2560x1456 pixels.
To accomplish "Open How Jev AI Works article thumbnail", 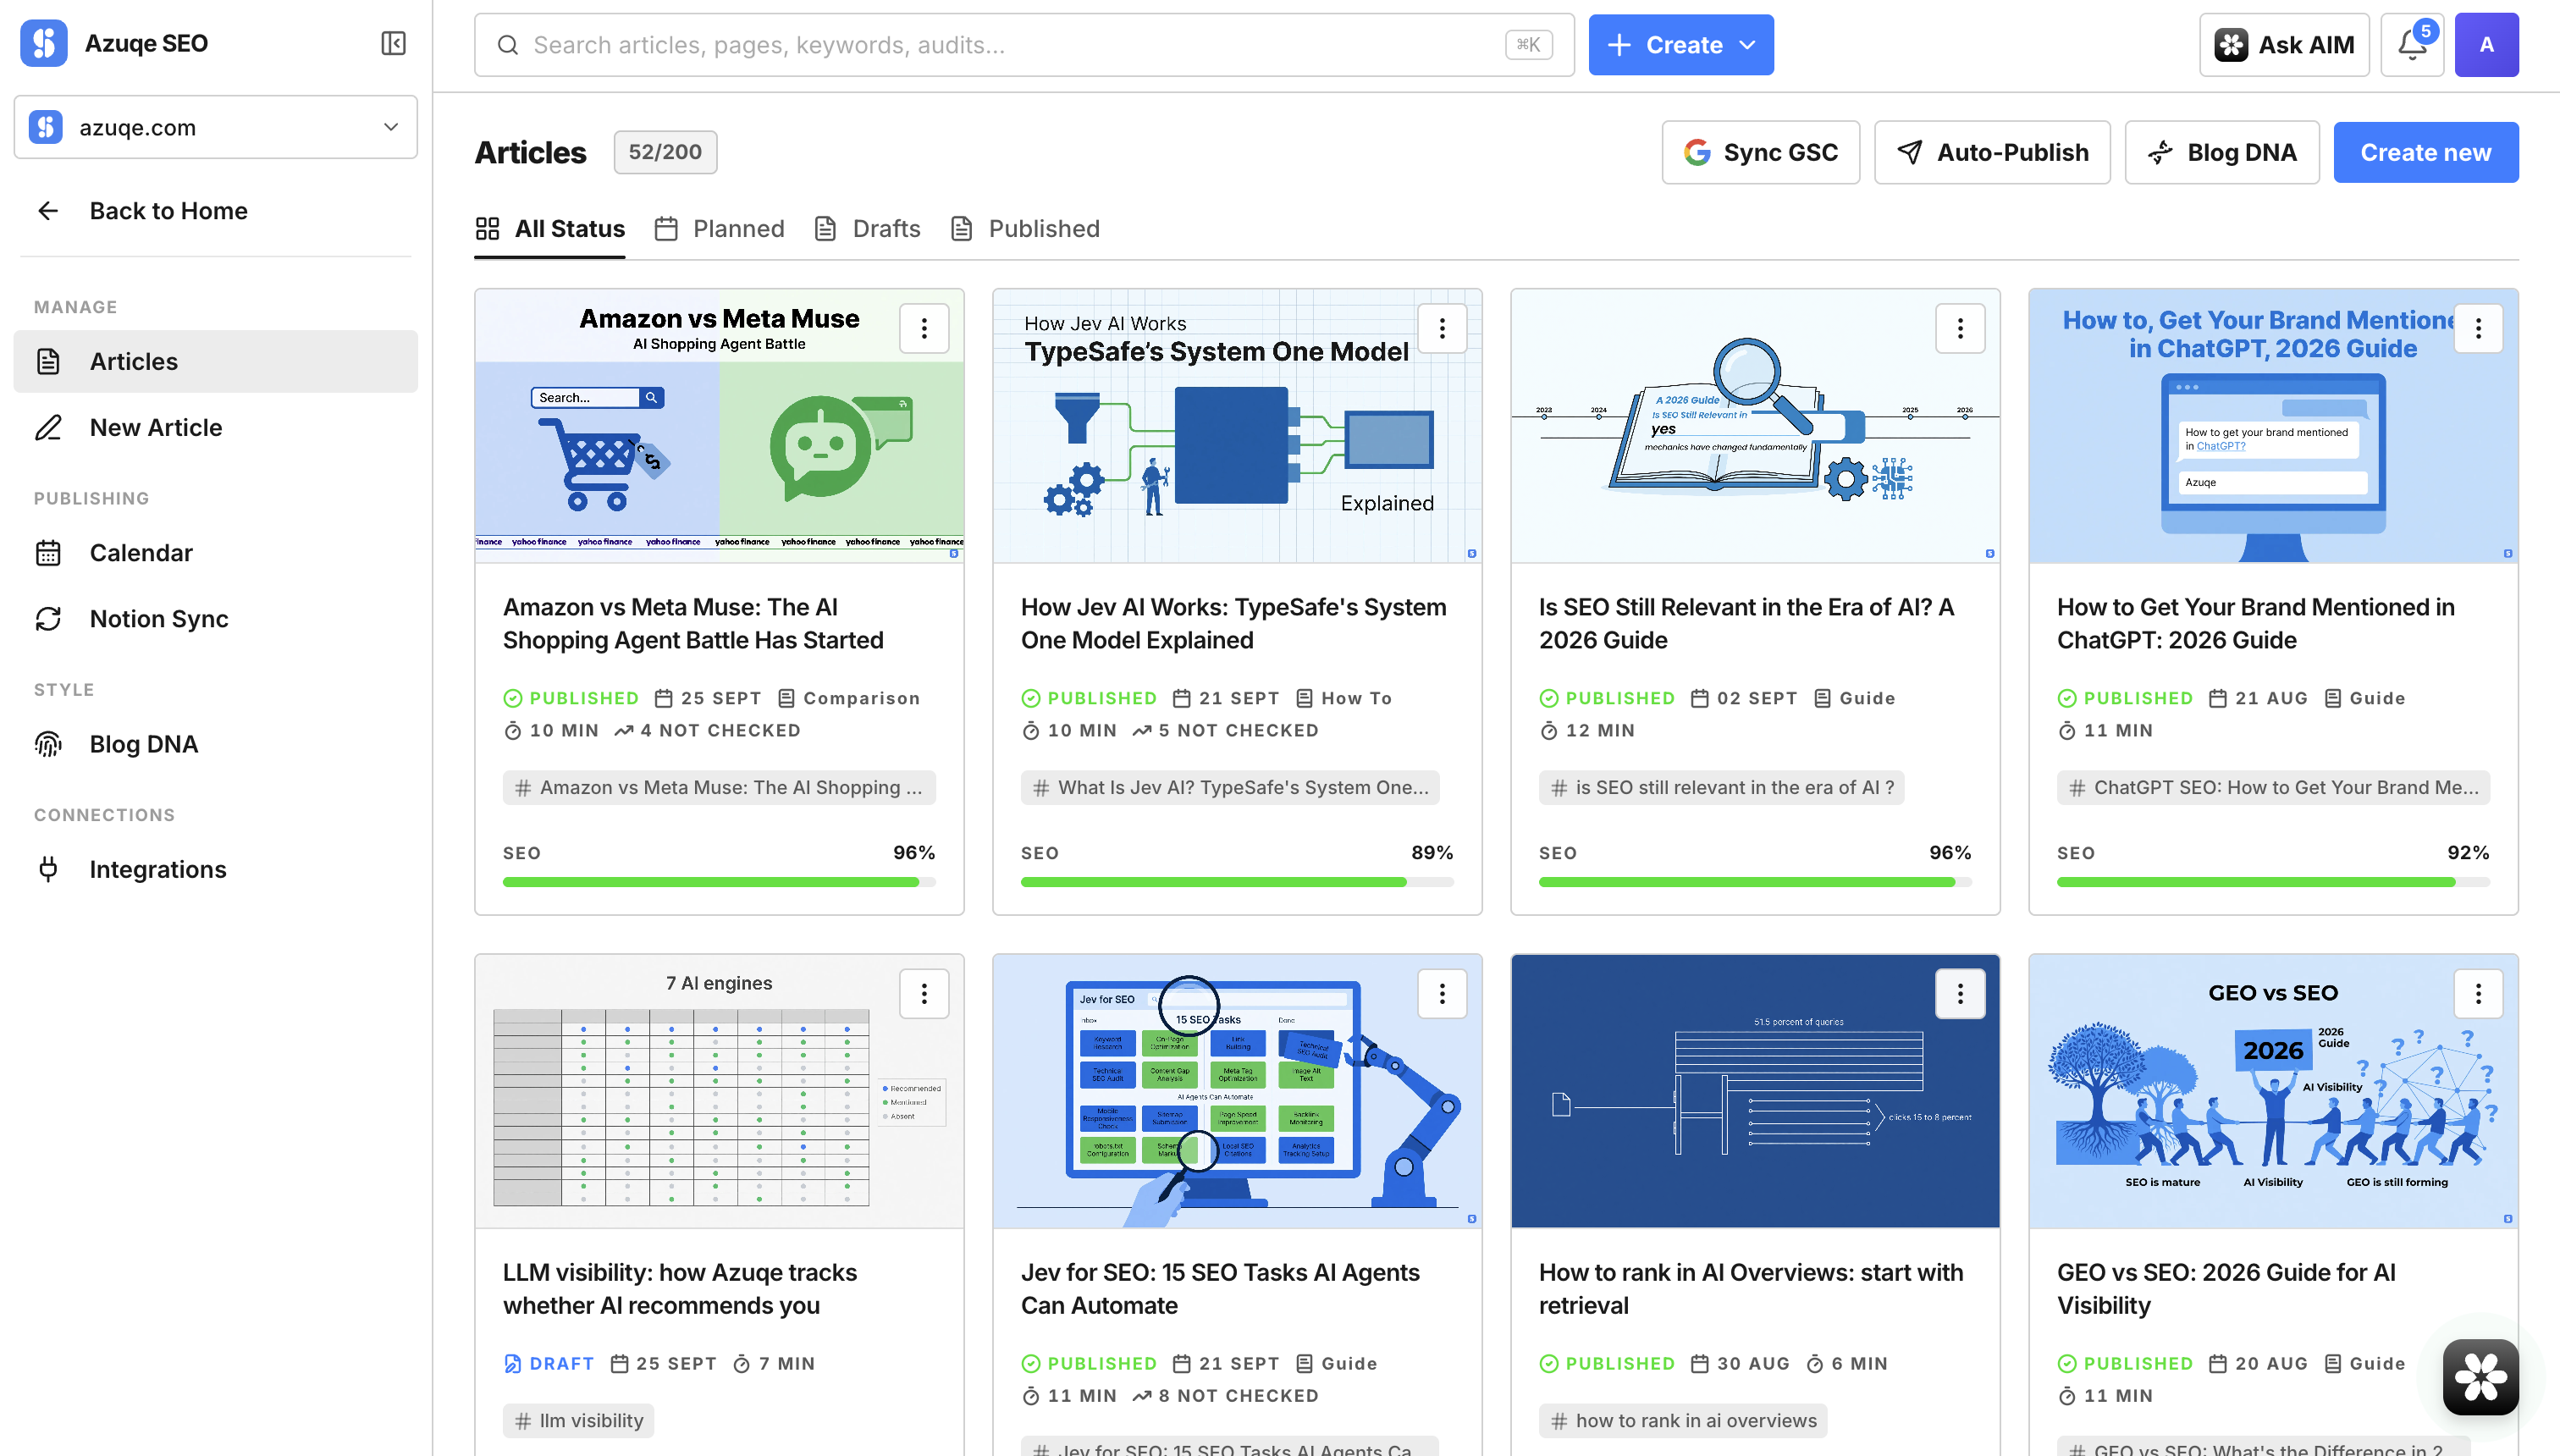I will pos(1237,426).
